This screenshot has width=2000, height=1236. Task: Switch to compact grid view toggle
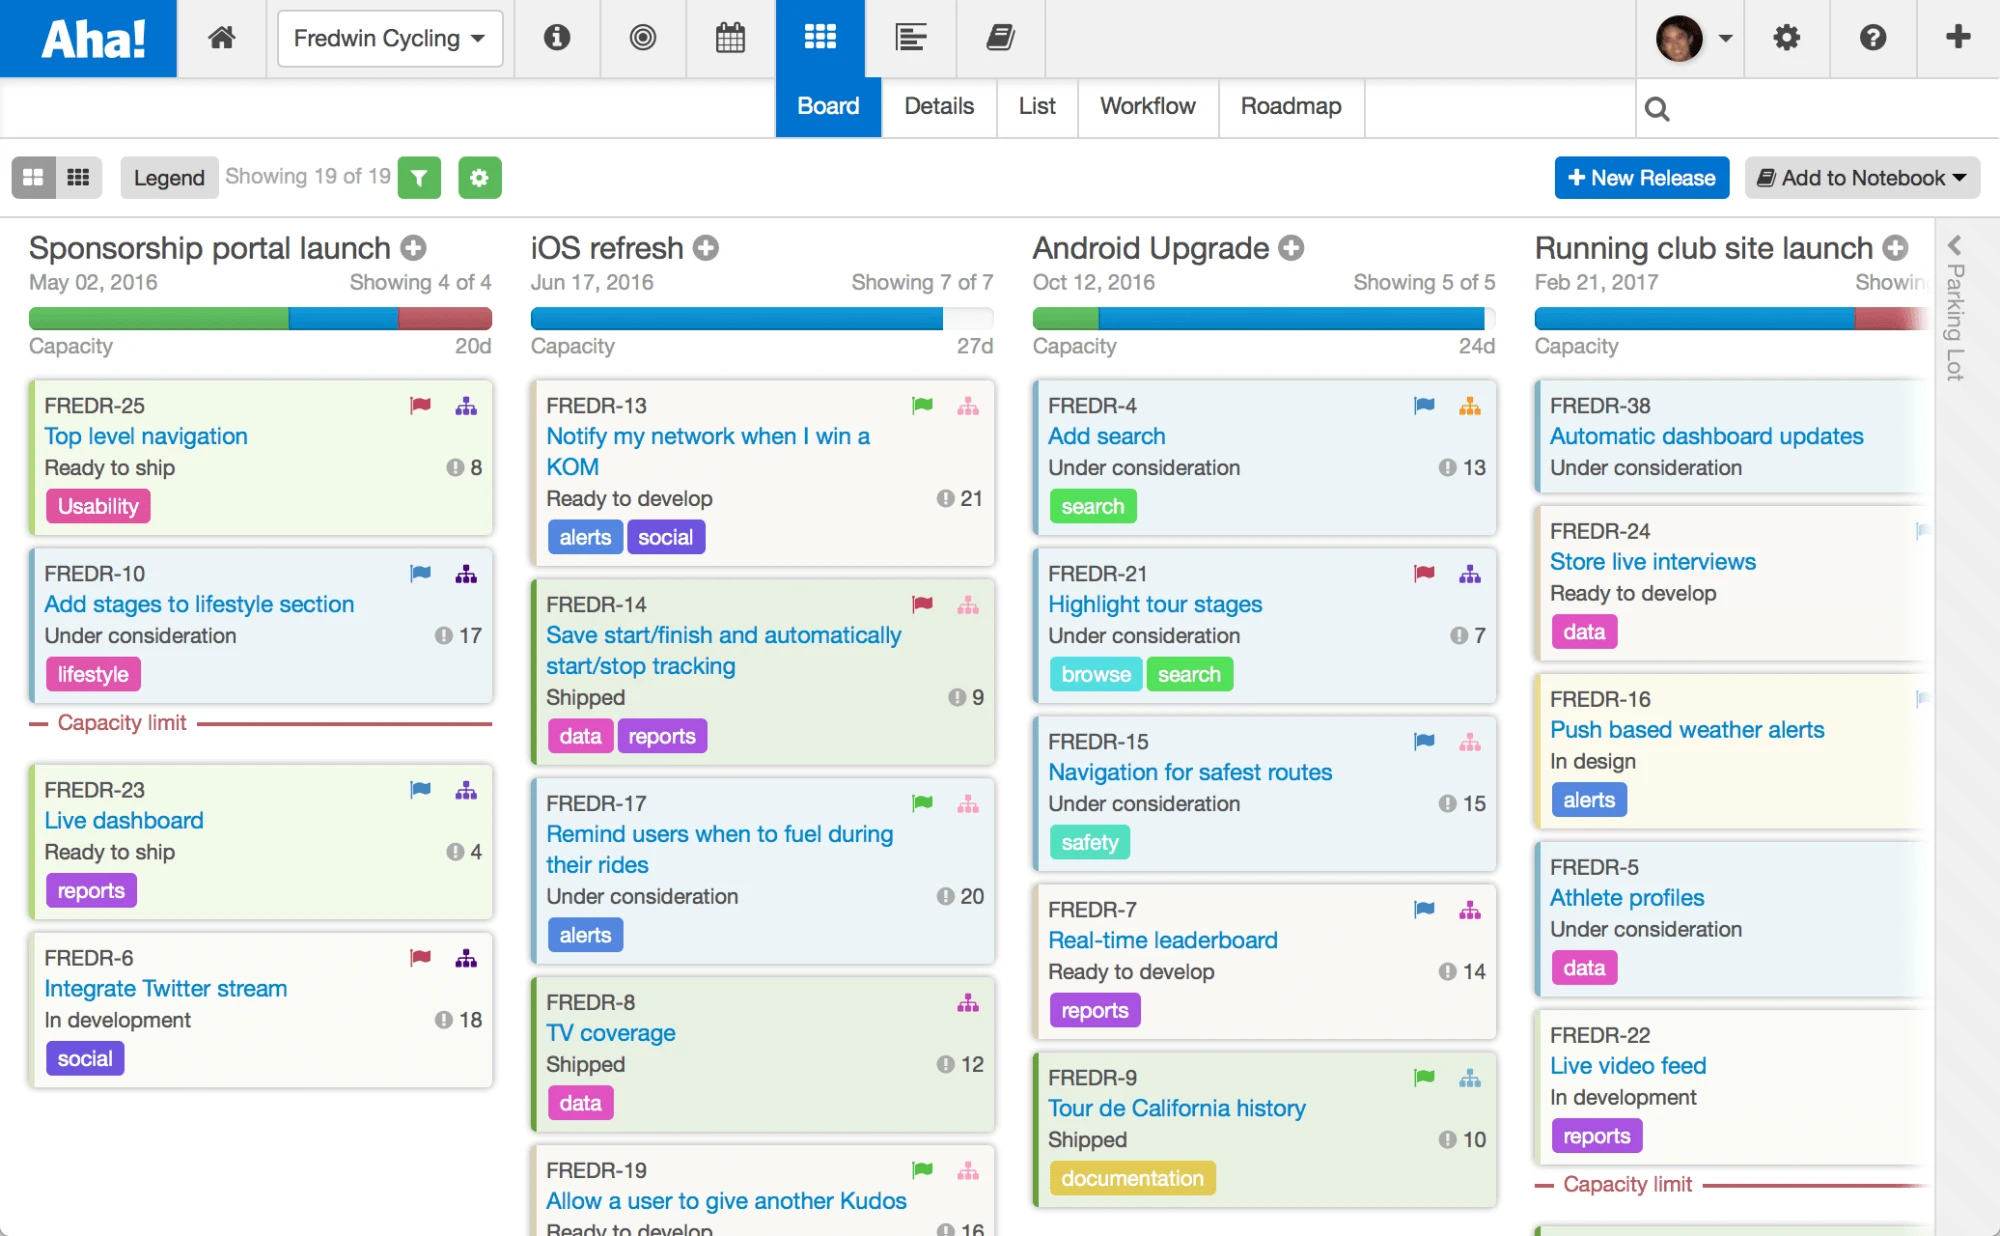79,178
